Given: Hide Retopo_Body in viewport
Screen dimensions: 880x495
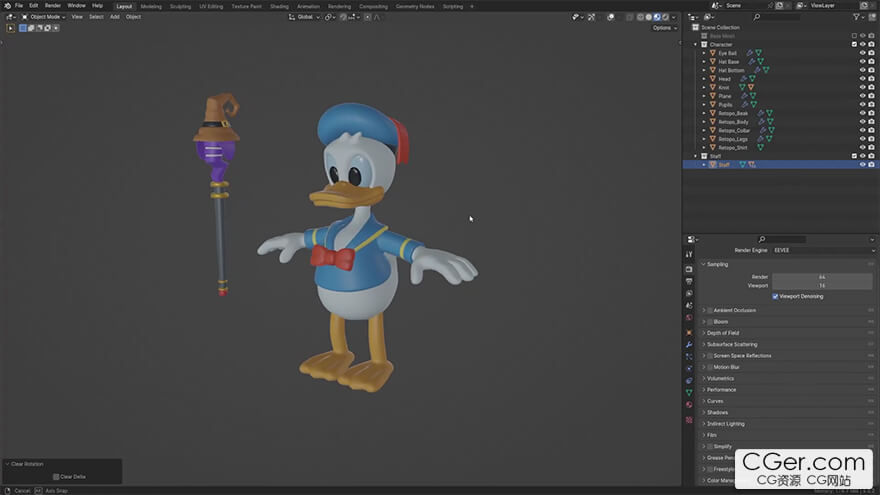Looking at the screenshot, I should (x=863, y=122).
